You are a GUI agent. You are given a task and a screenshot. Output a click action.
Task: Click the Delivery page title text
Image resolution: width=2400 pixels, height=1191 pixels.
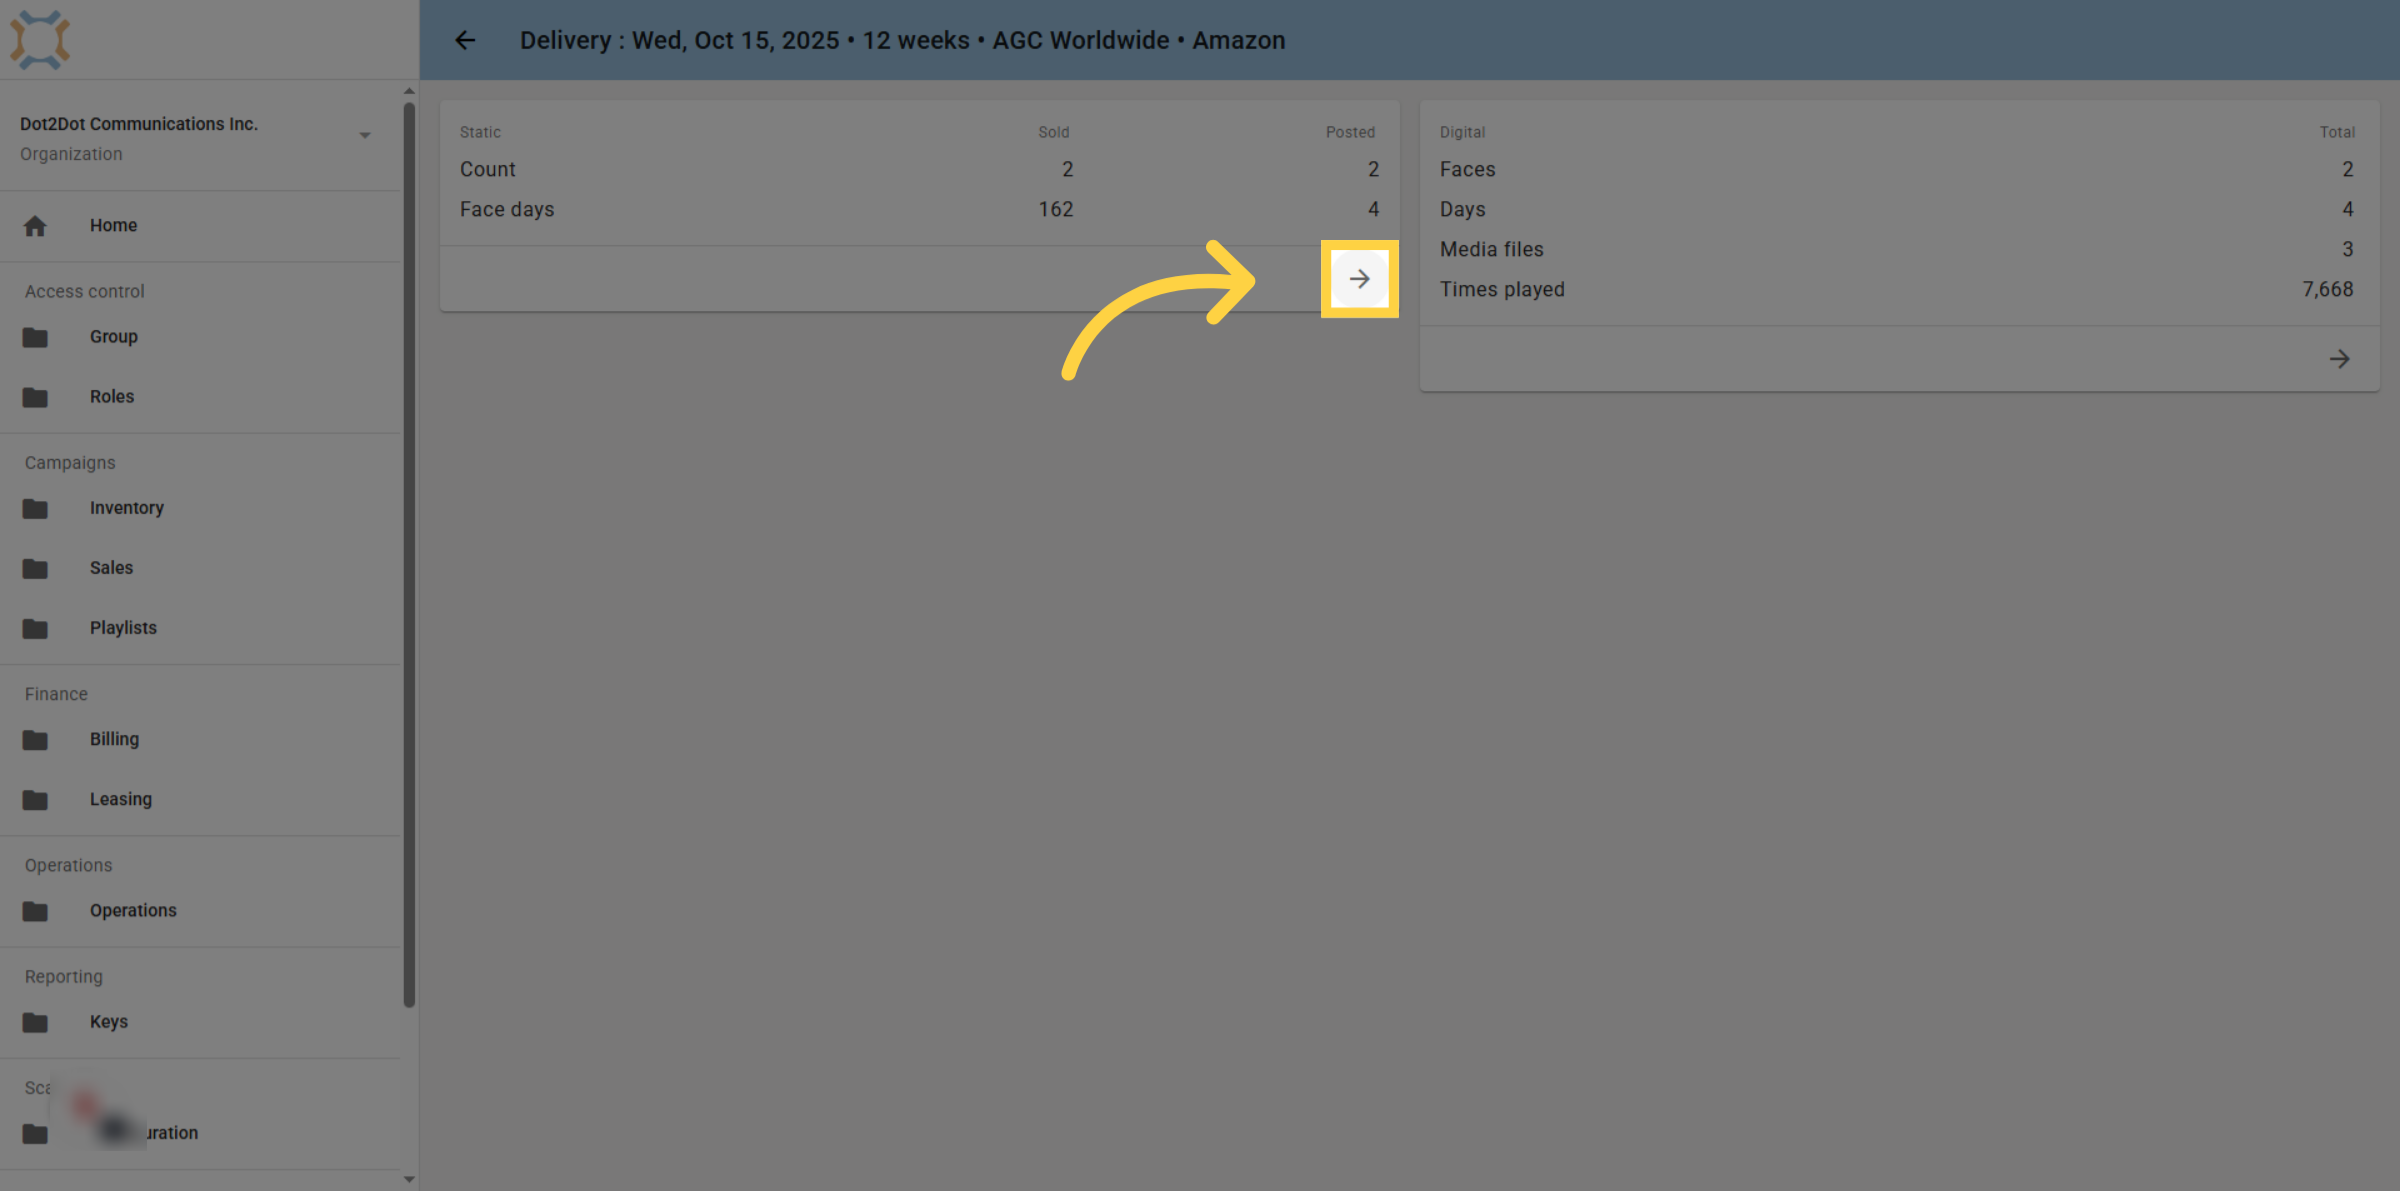point(902,40)
